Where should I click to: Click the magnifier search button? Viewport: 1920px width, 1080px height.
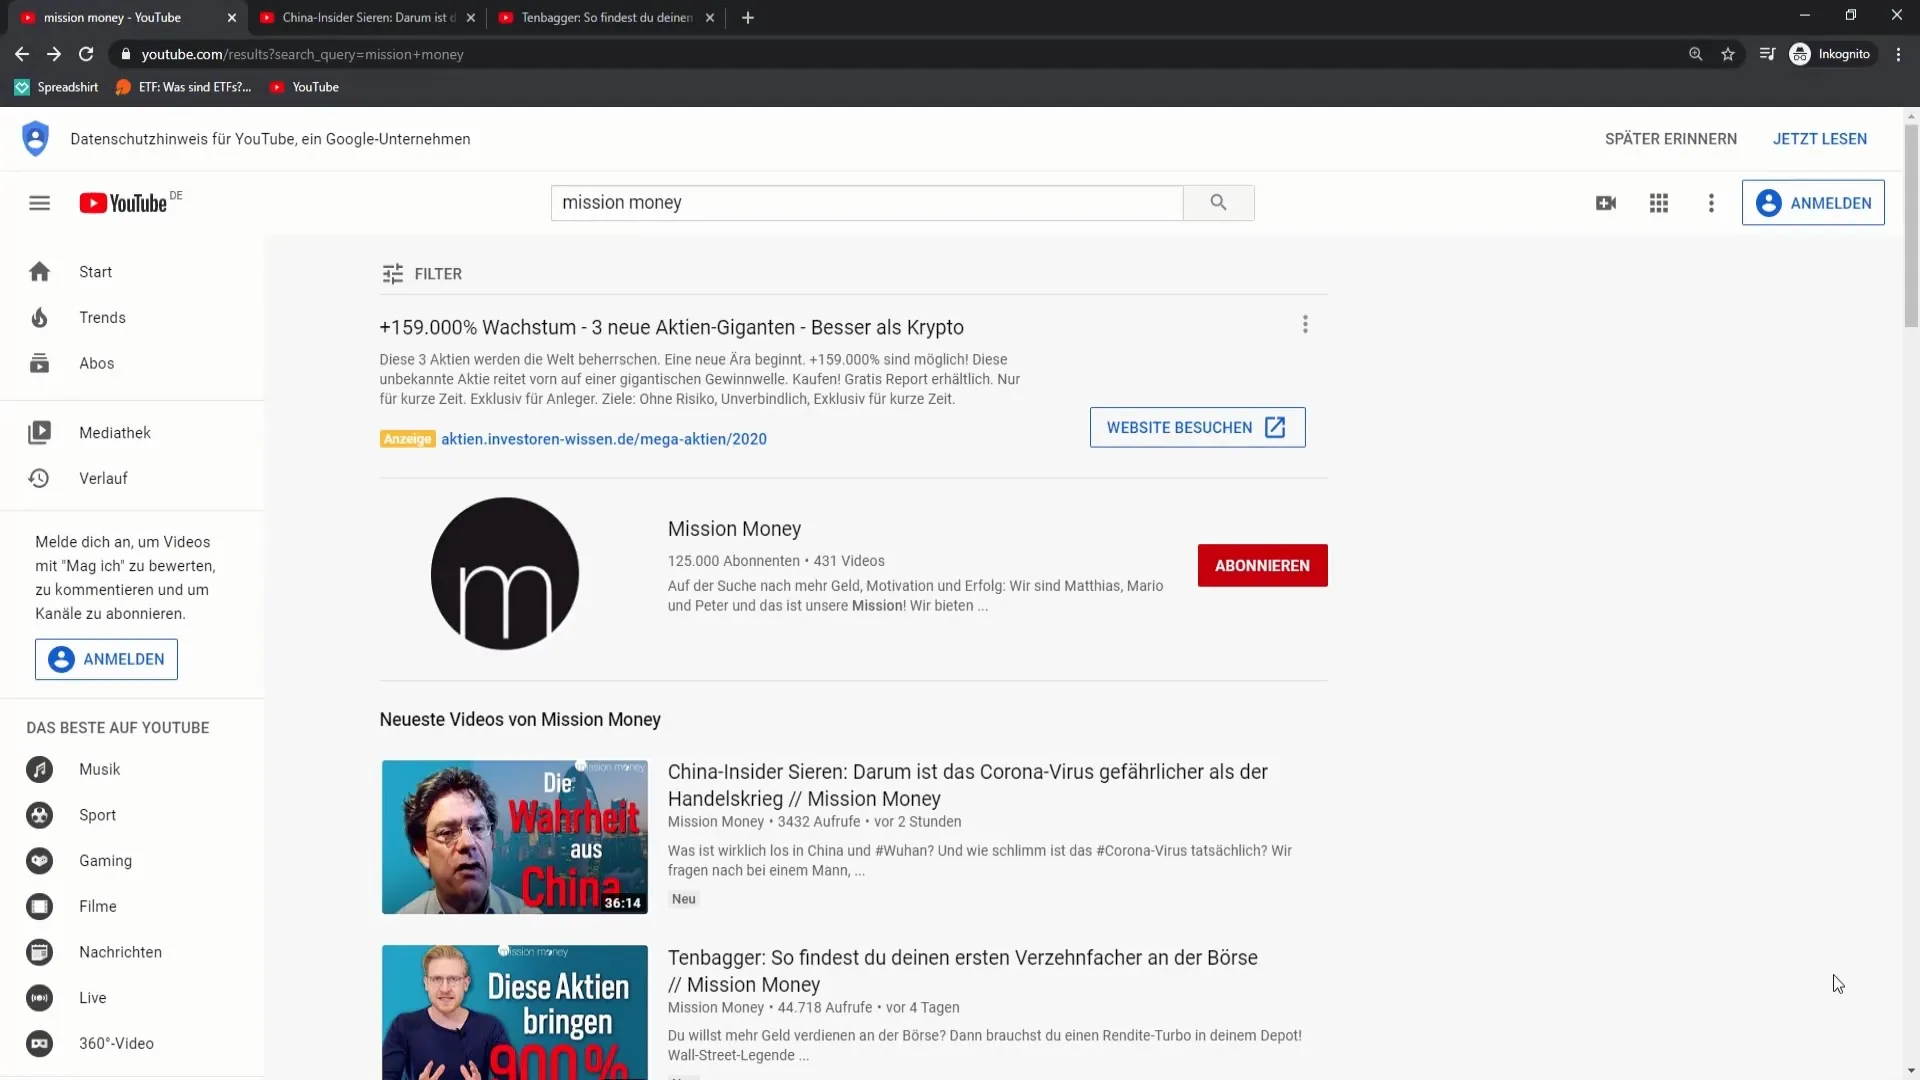click(x=1218, y=203)
